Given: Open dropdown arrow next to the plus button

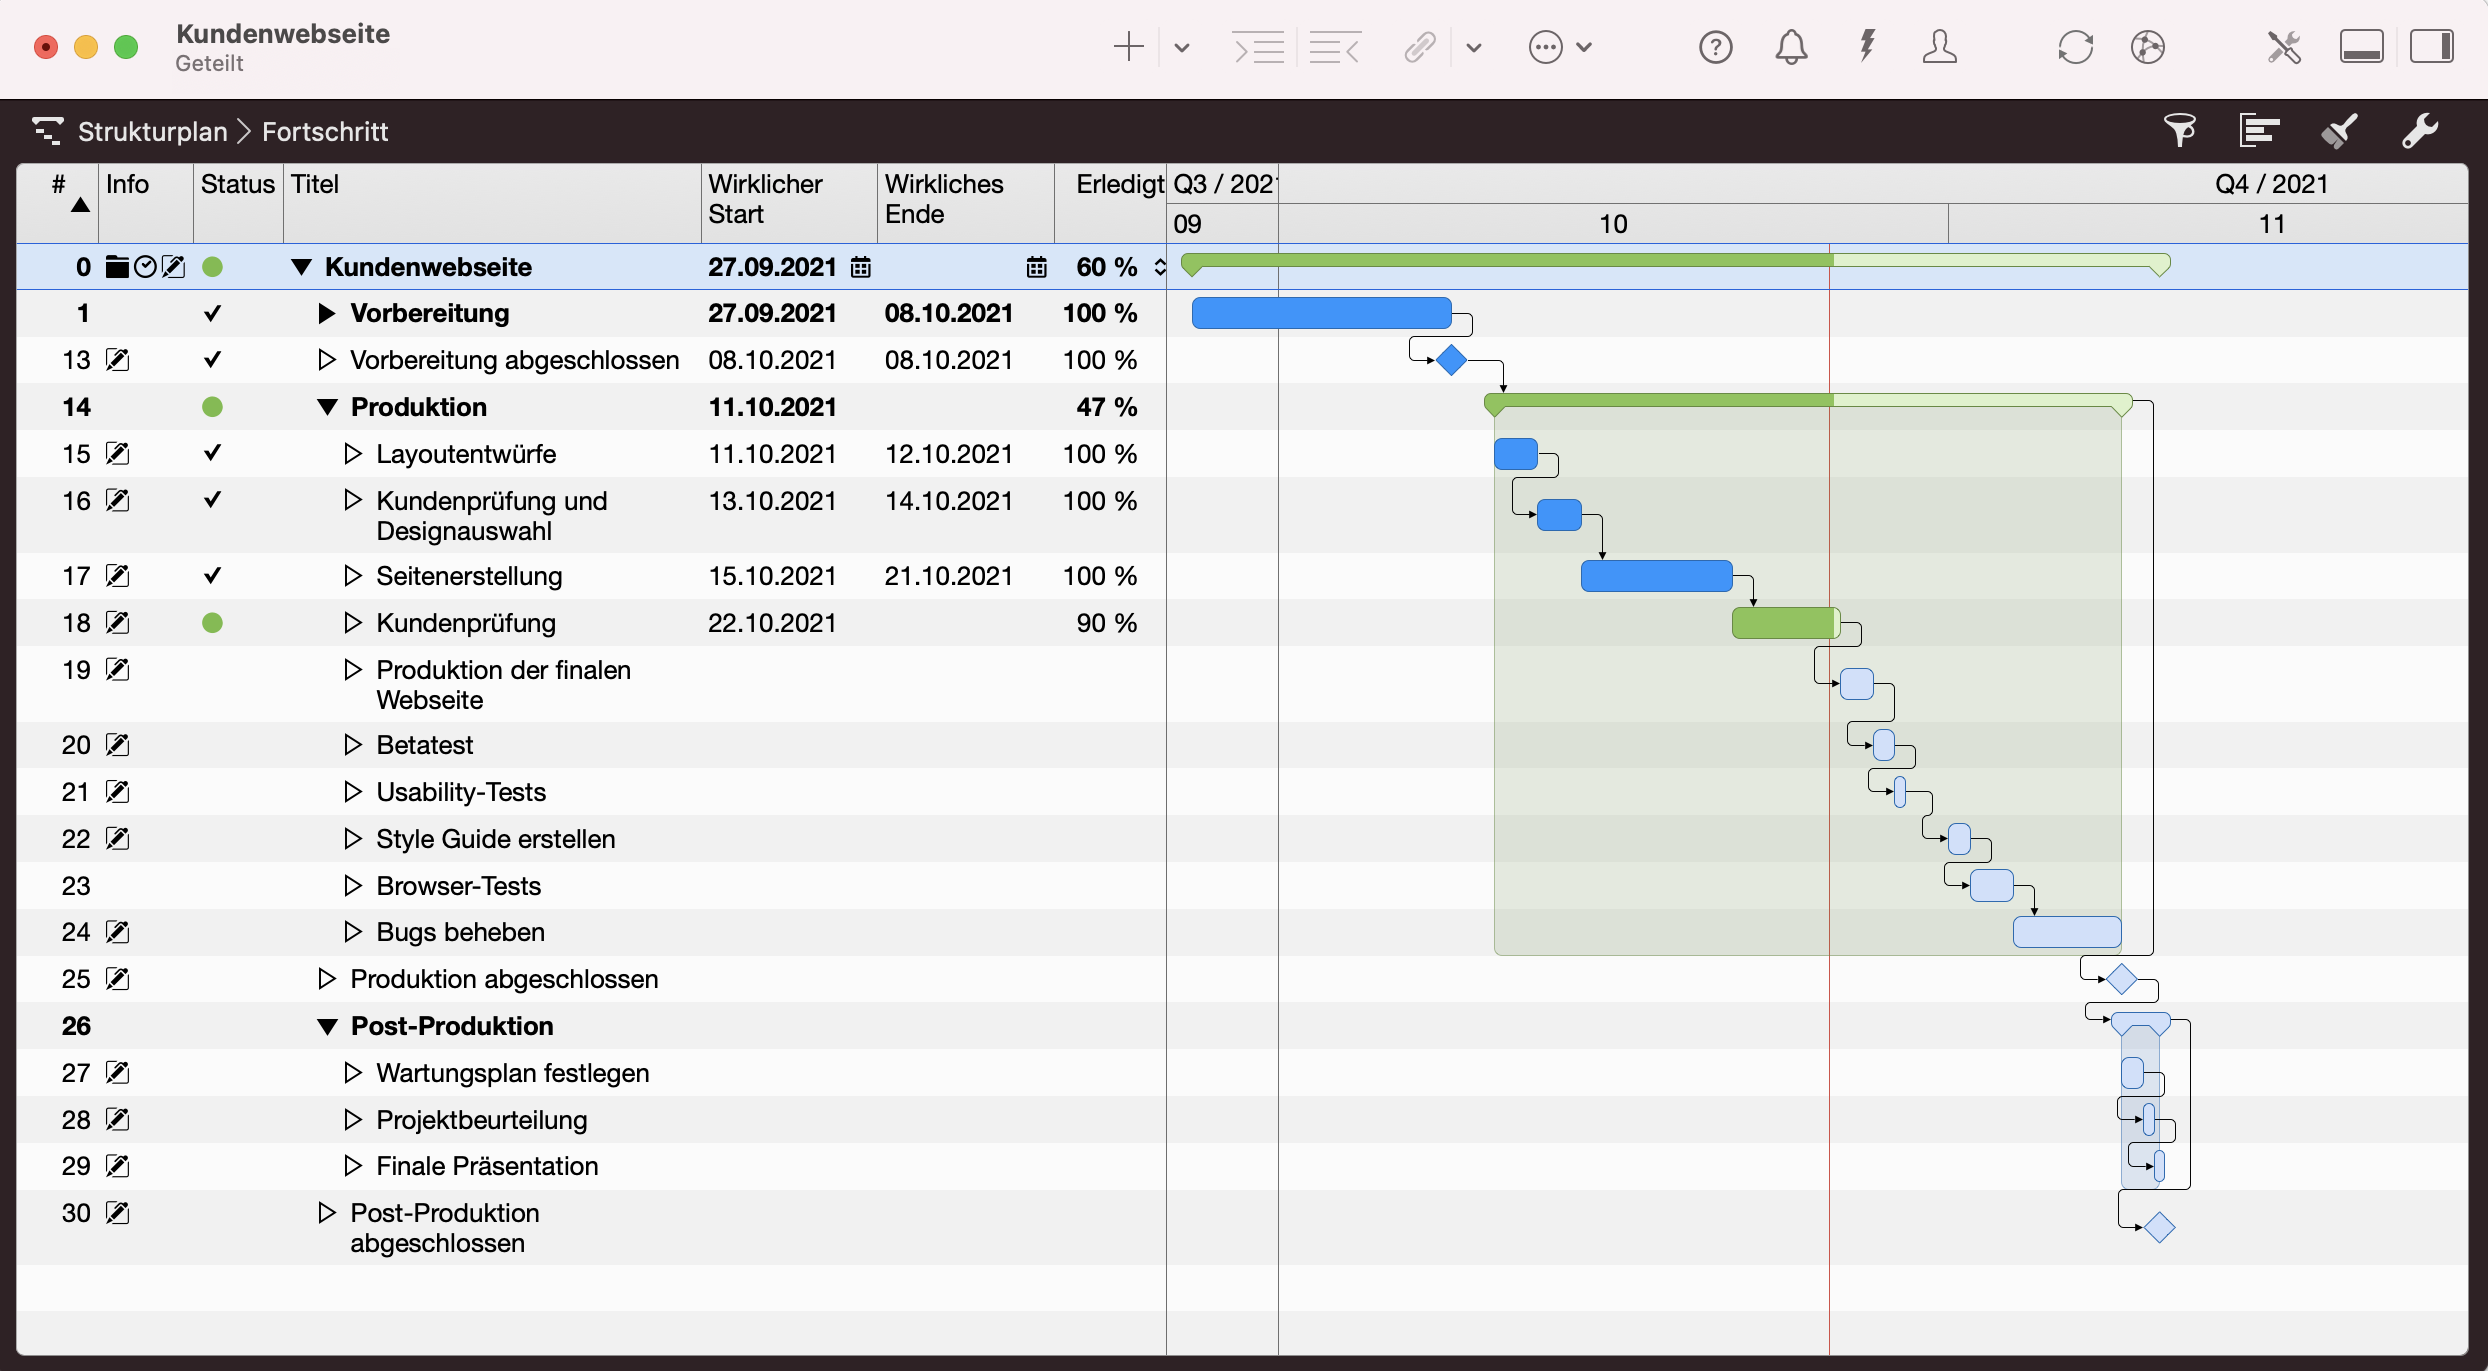Looking at the screenshot, I should (1182, 47).
